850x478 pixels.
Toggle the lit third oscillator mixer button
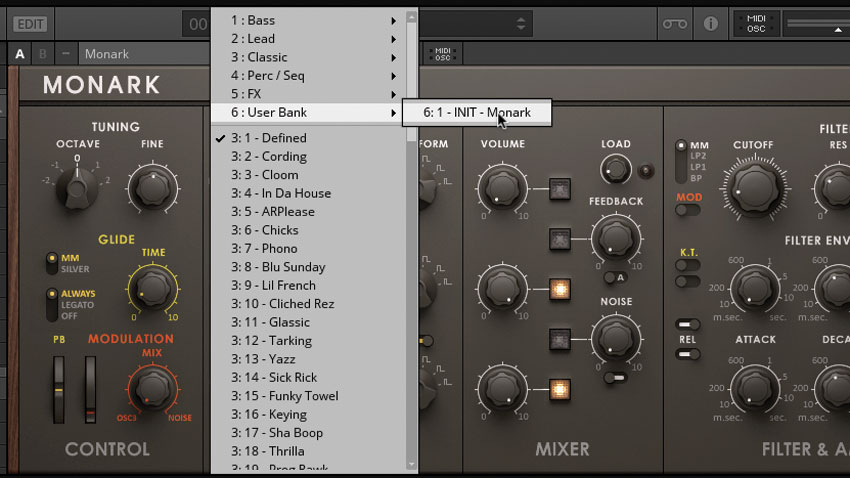click(560, 389)
